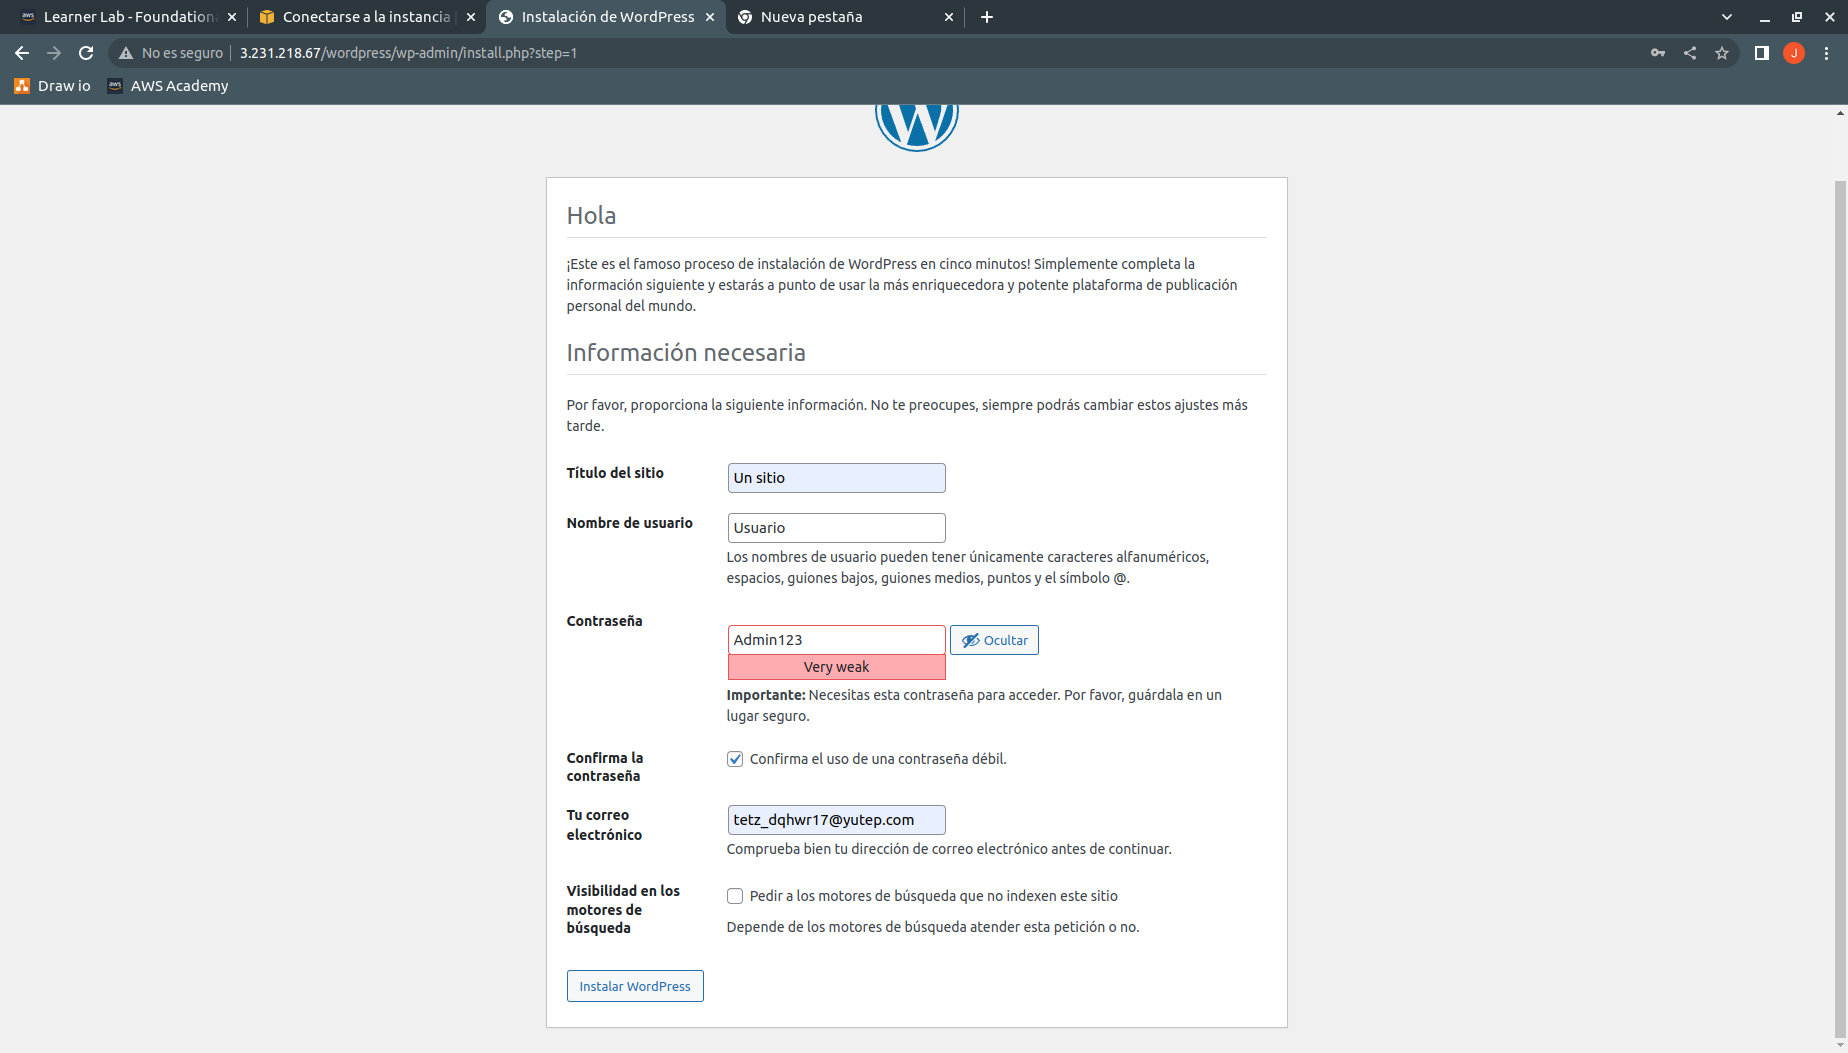Click the WordPress logo
1848x1053 pixels.
click(917, 127)
